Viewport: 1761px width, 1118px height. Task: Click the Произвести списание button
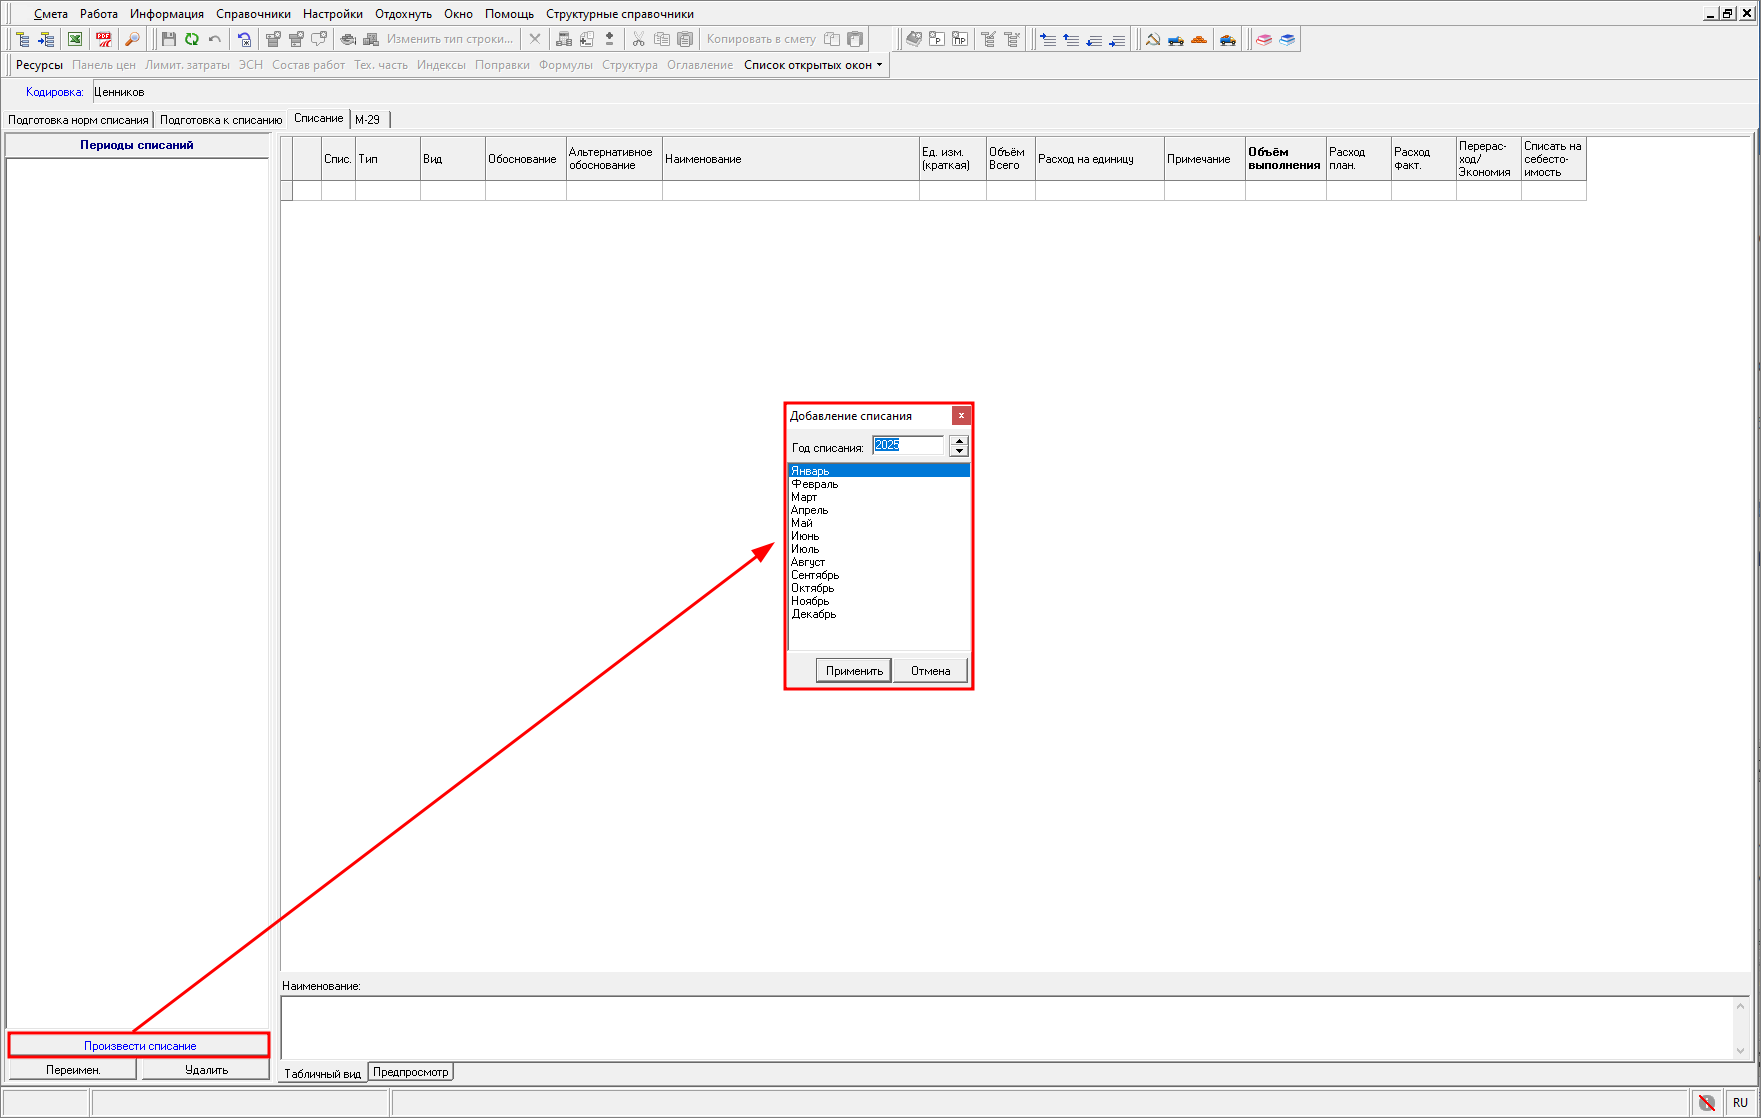[x=139, y=1046]
